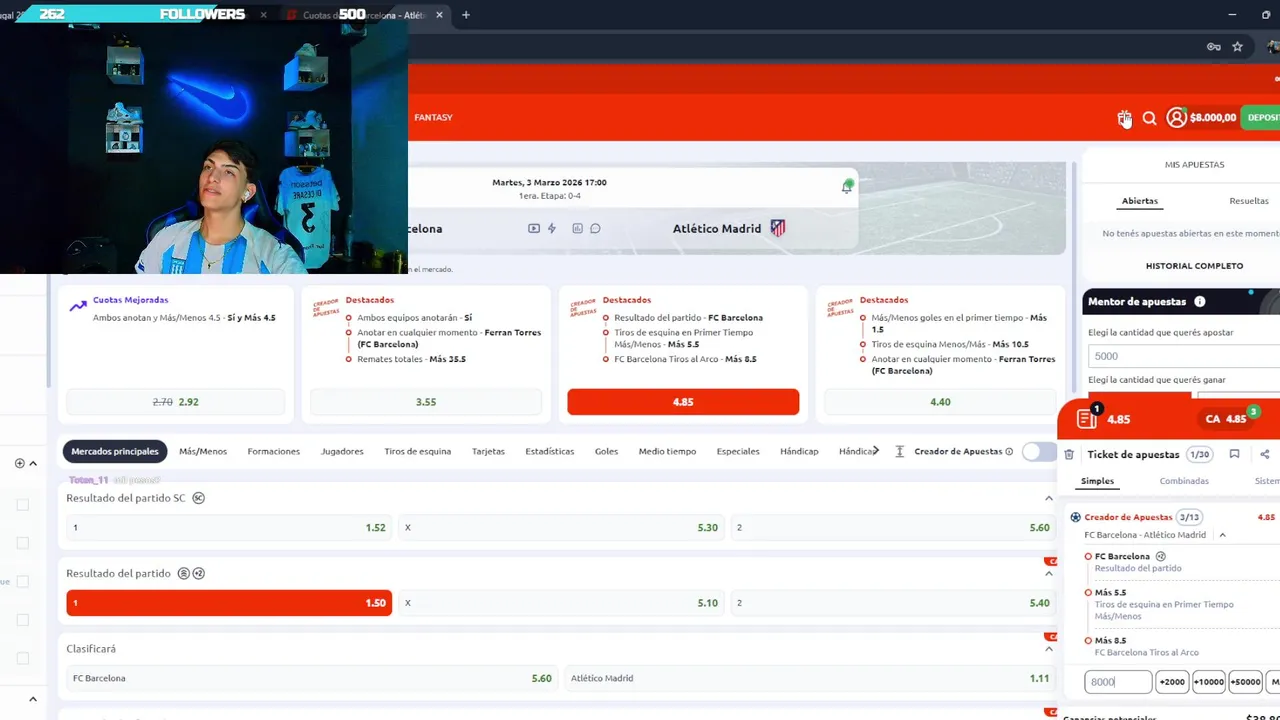Click the Atlético Madrid club crest
Screen dimensions: 1280x720
click(x=777, y=228)
